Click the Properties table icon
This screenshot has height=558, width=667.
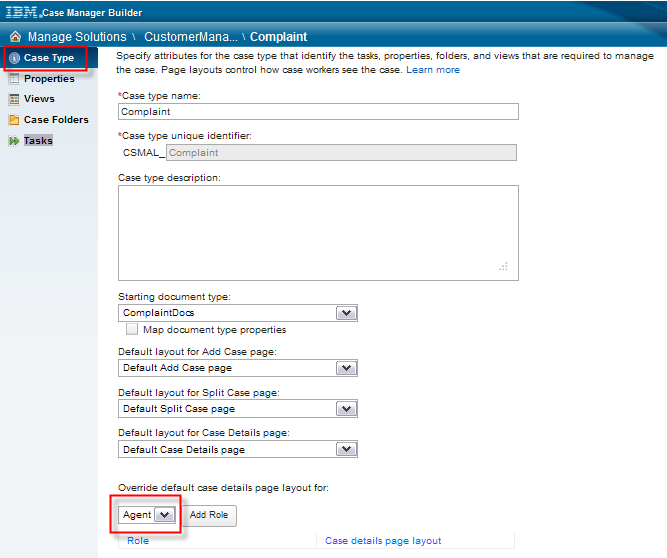(x=14, y=79)
